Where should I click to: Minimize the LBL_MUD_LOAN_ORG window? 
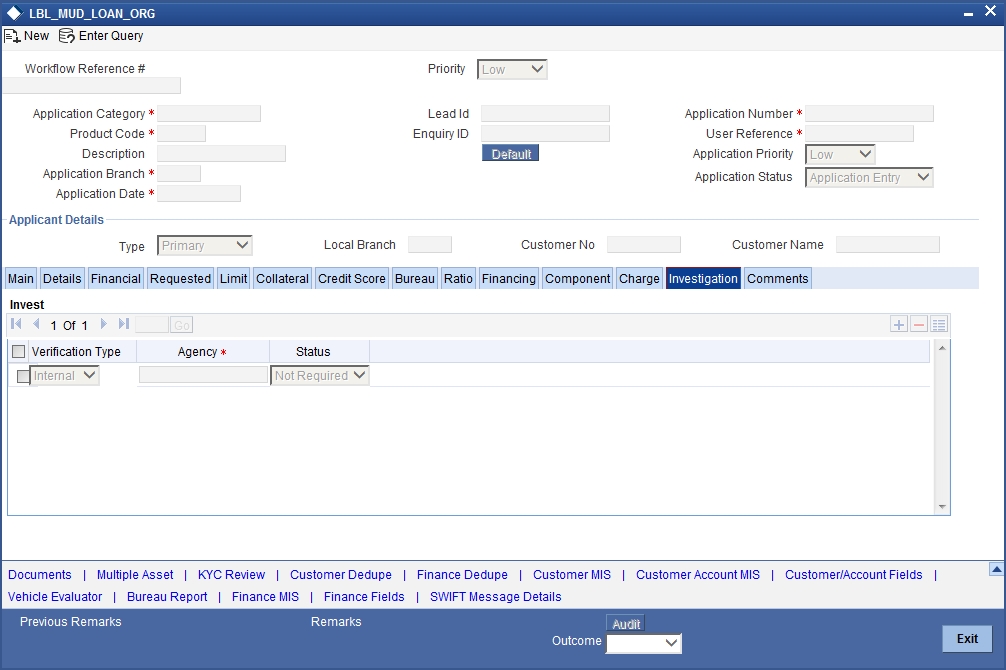coord(968,13)
